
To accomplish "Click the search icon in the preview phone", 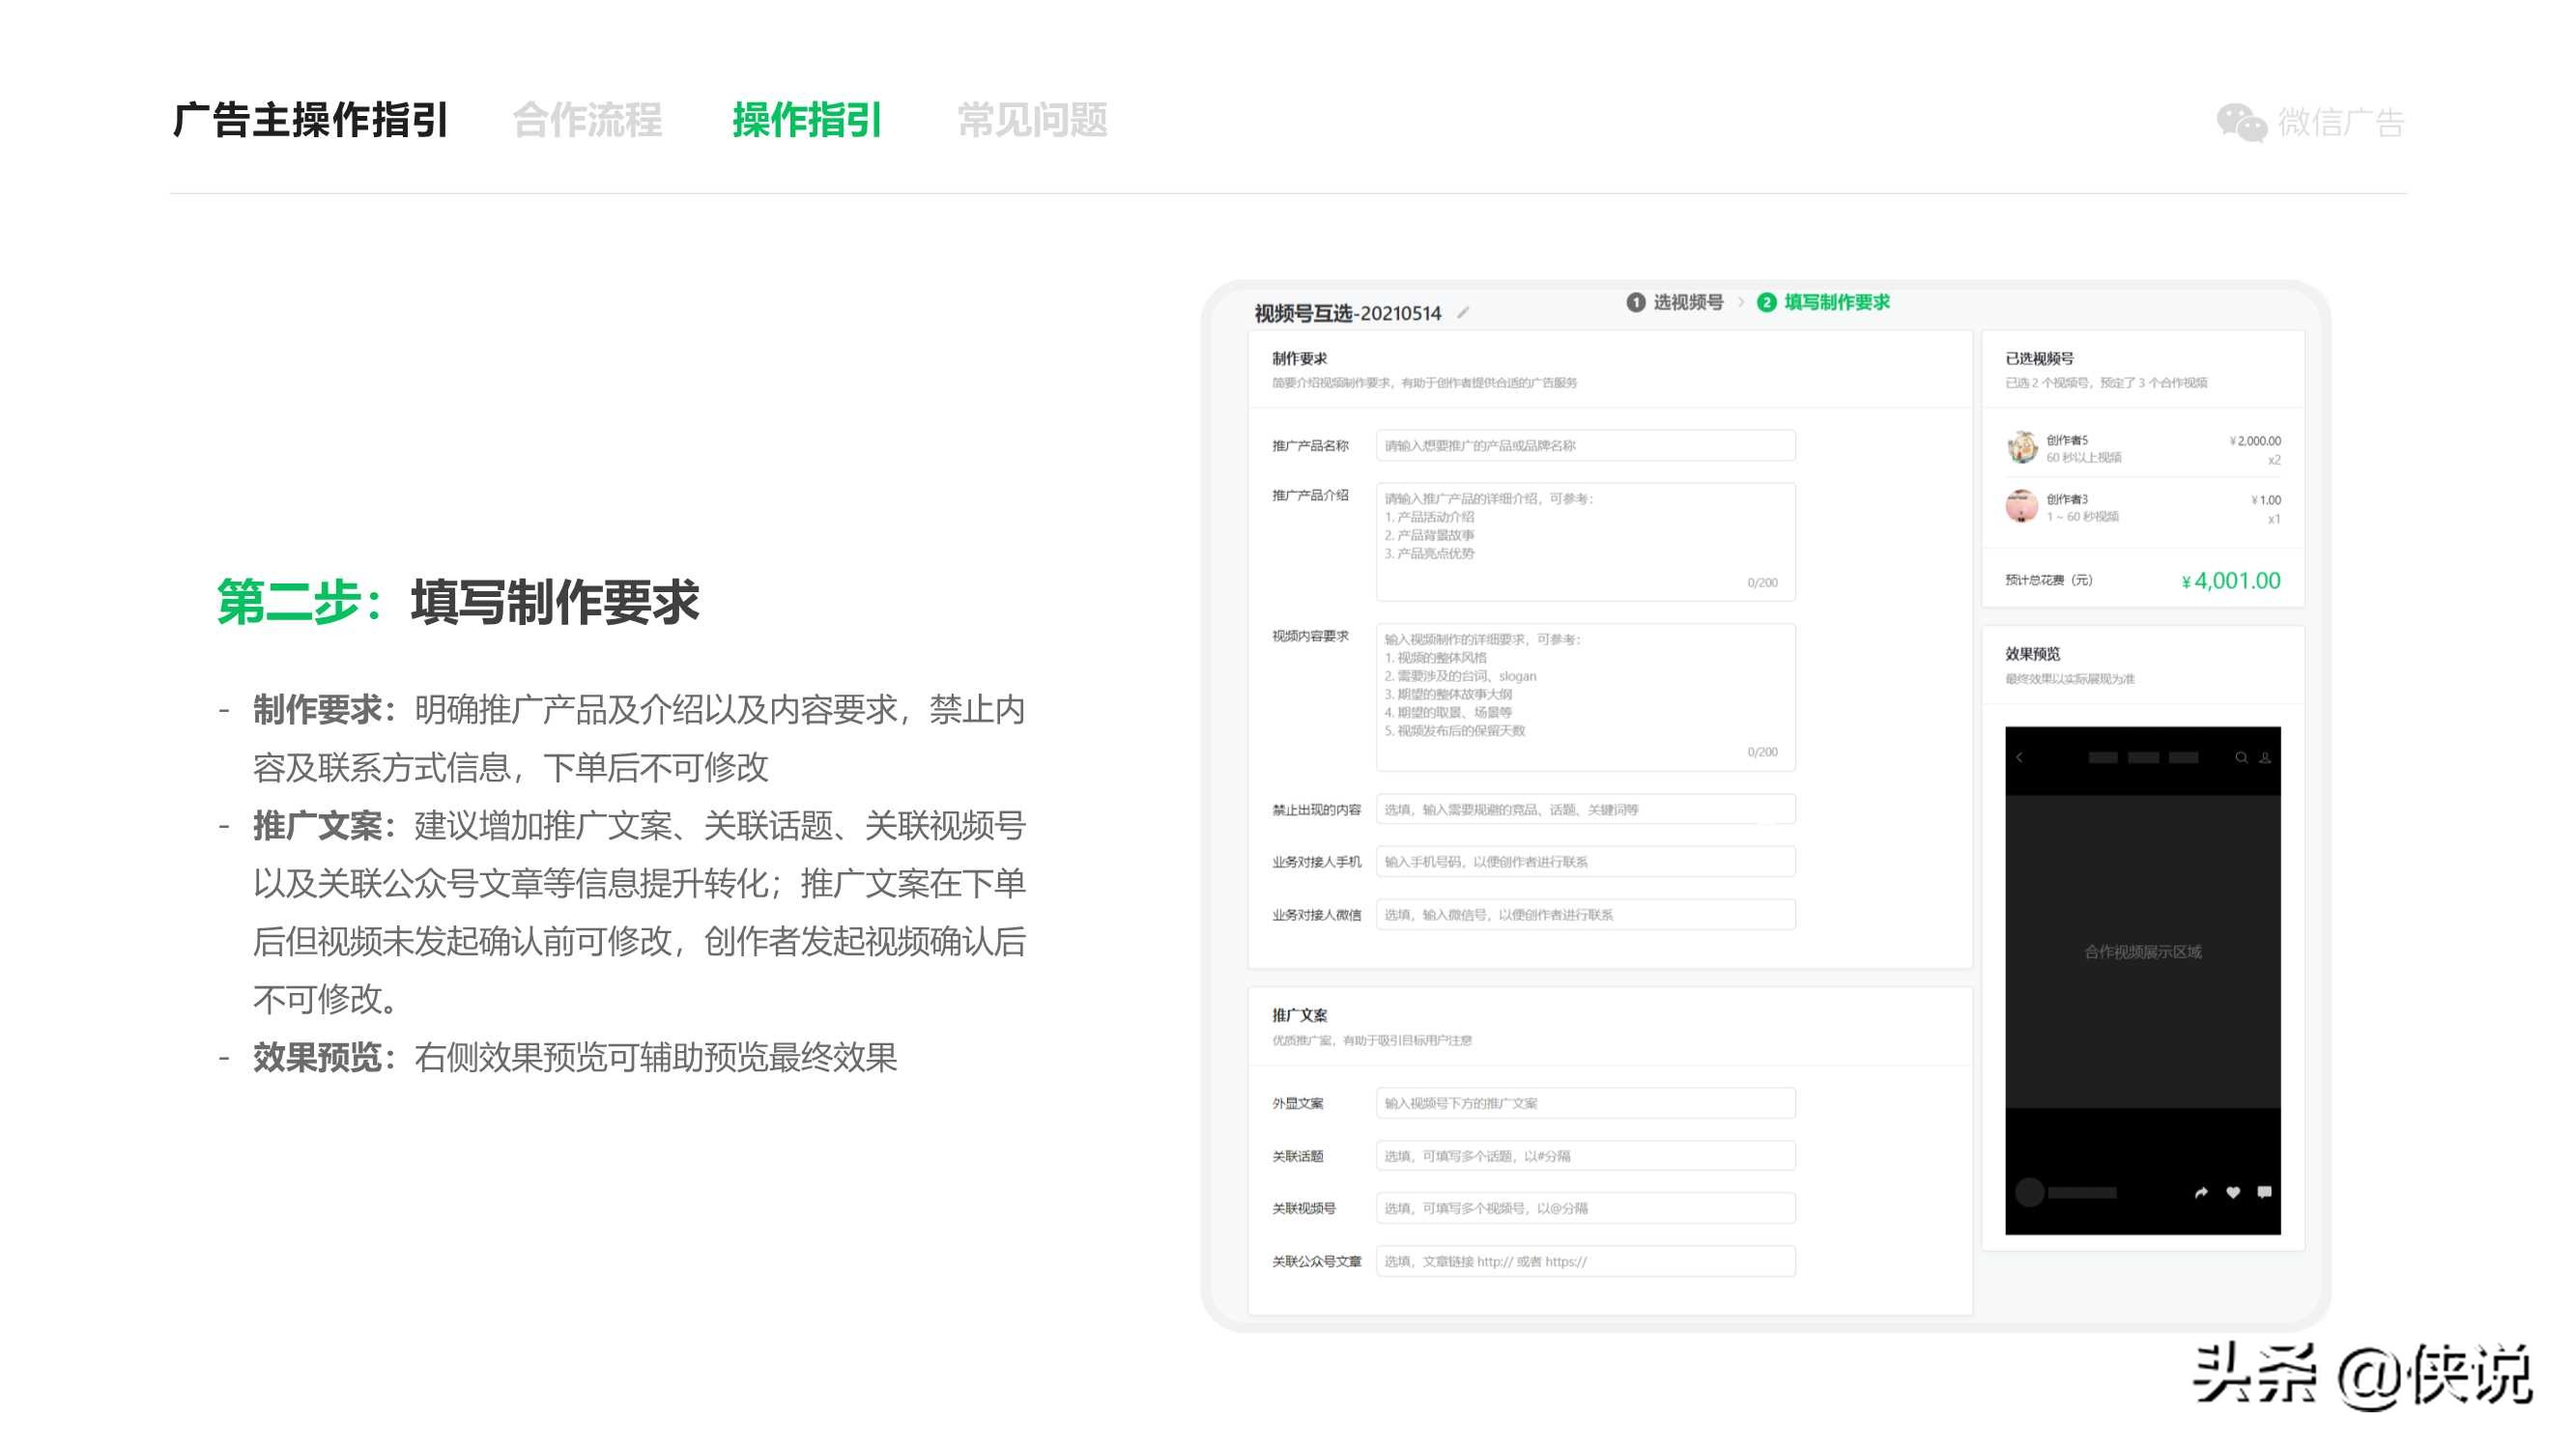I will click(x=2241, y=758).
